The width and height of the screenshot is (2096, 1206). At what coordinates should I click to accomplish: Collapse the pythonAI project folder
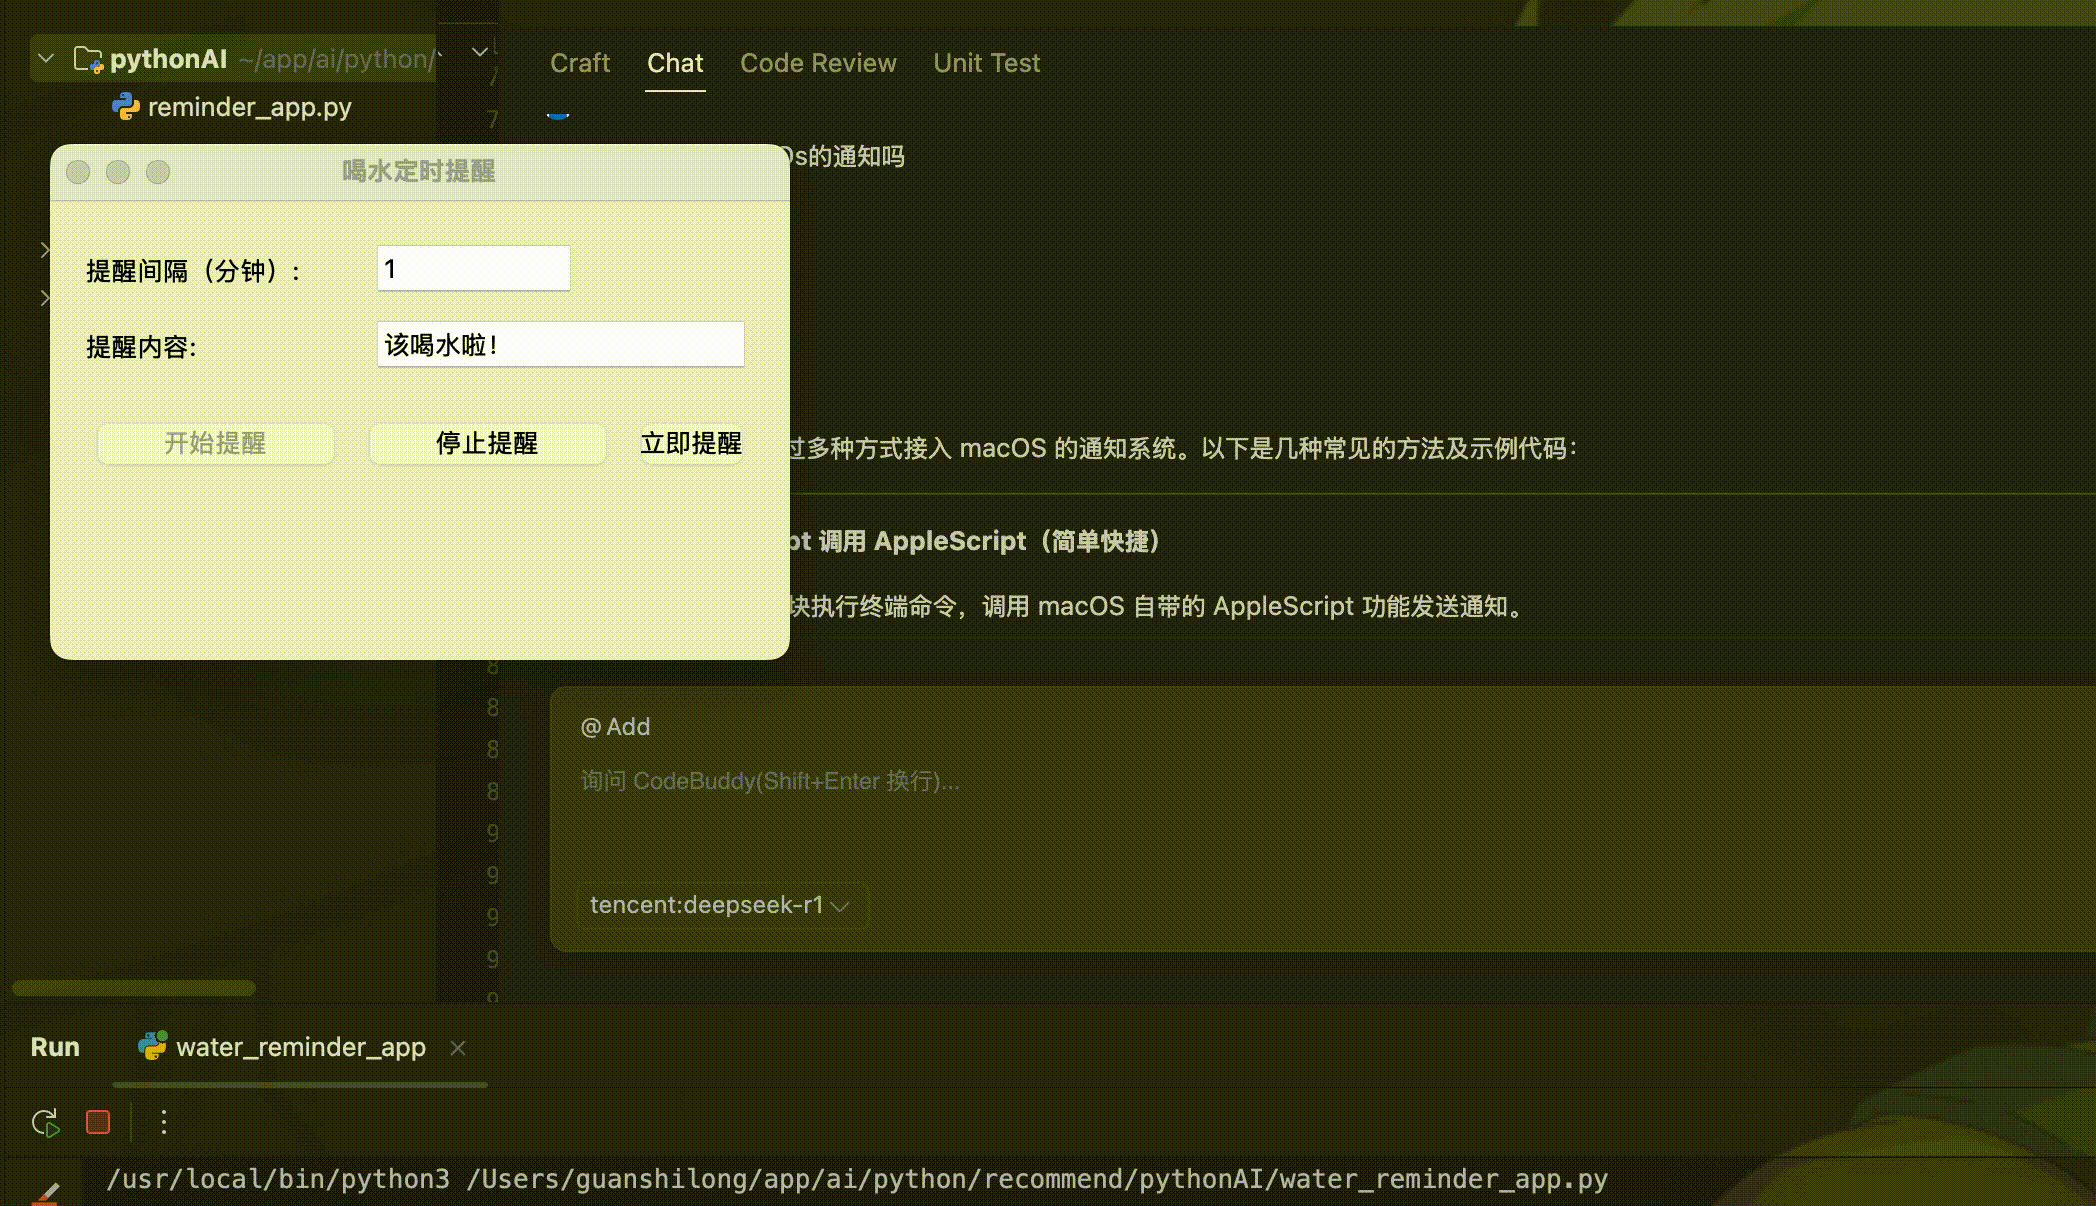point(46,59)
